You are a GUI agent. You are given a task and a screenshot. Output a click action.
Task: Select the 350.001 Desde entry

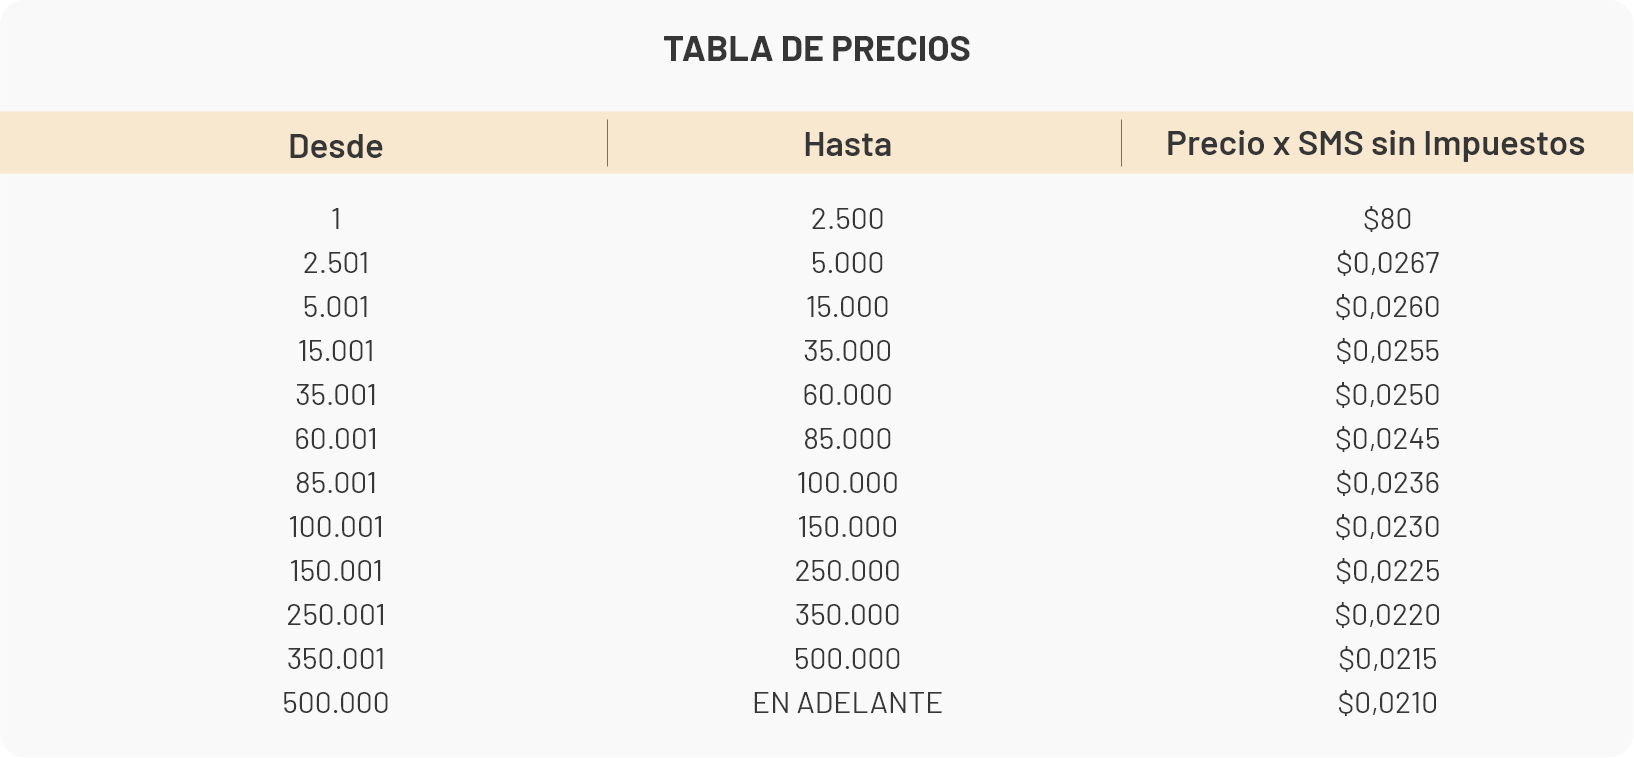click(x=335, y=659)
